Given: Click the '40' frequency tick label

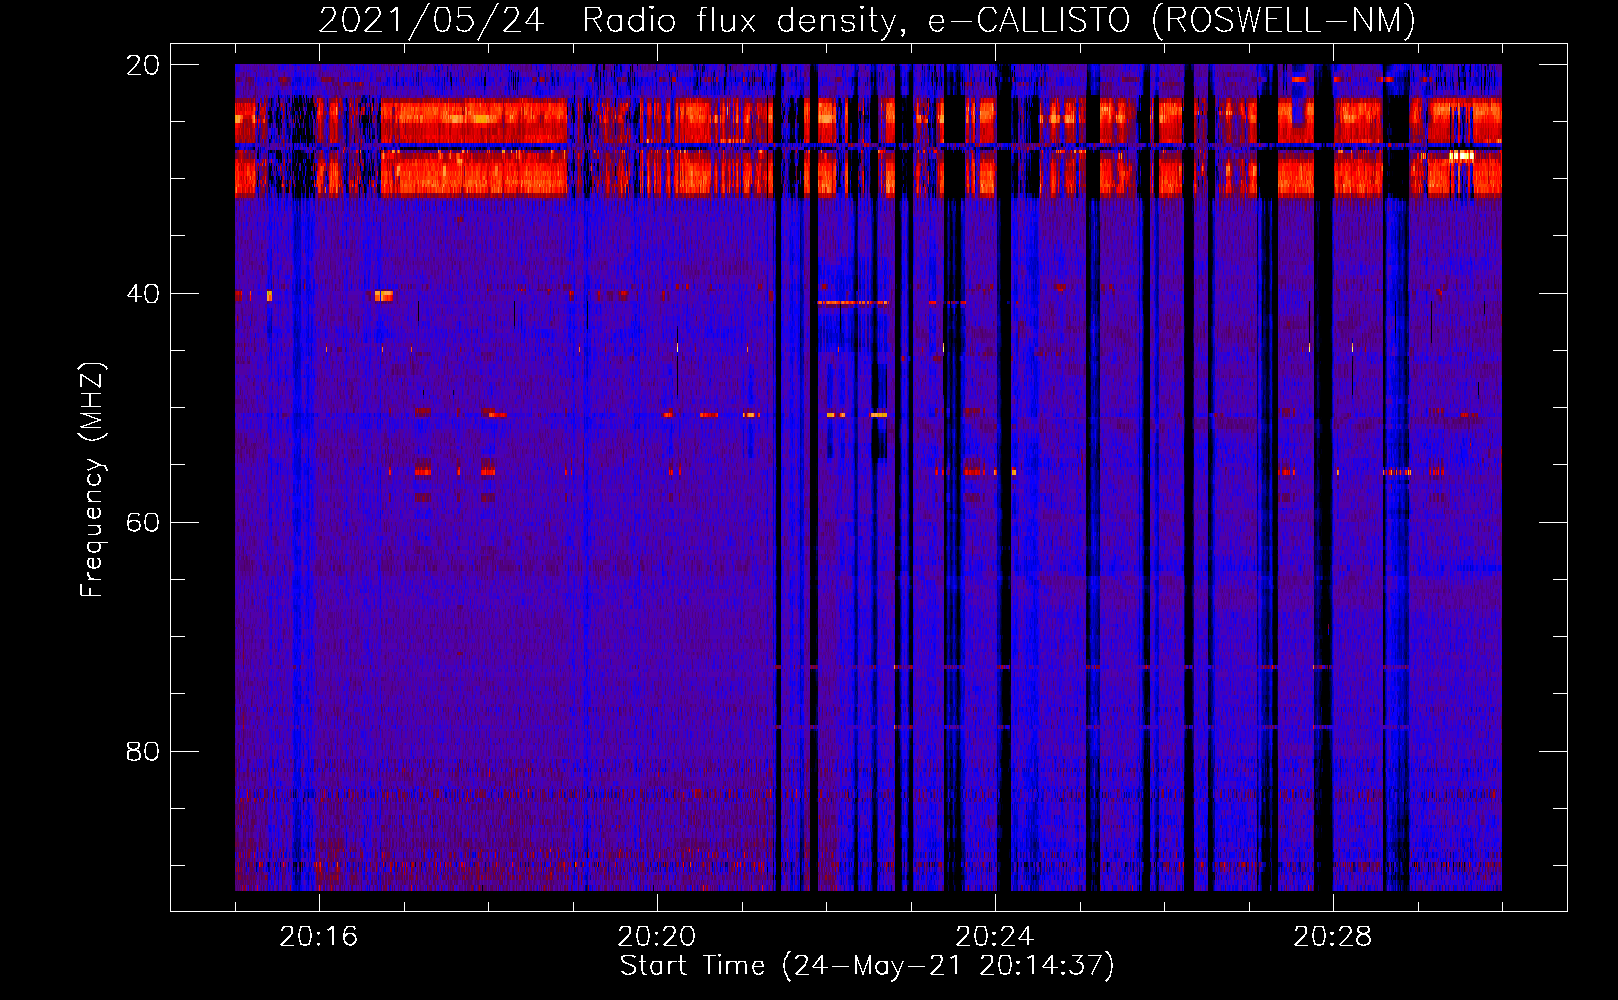Looking at the screenshot, I should (143, 294).
